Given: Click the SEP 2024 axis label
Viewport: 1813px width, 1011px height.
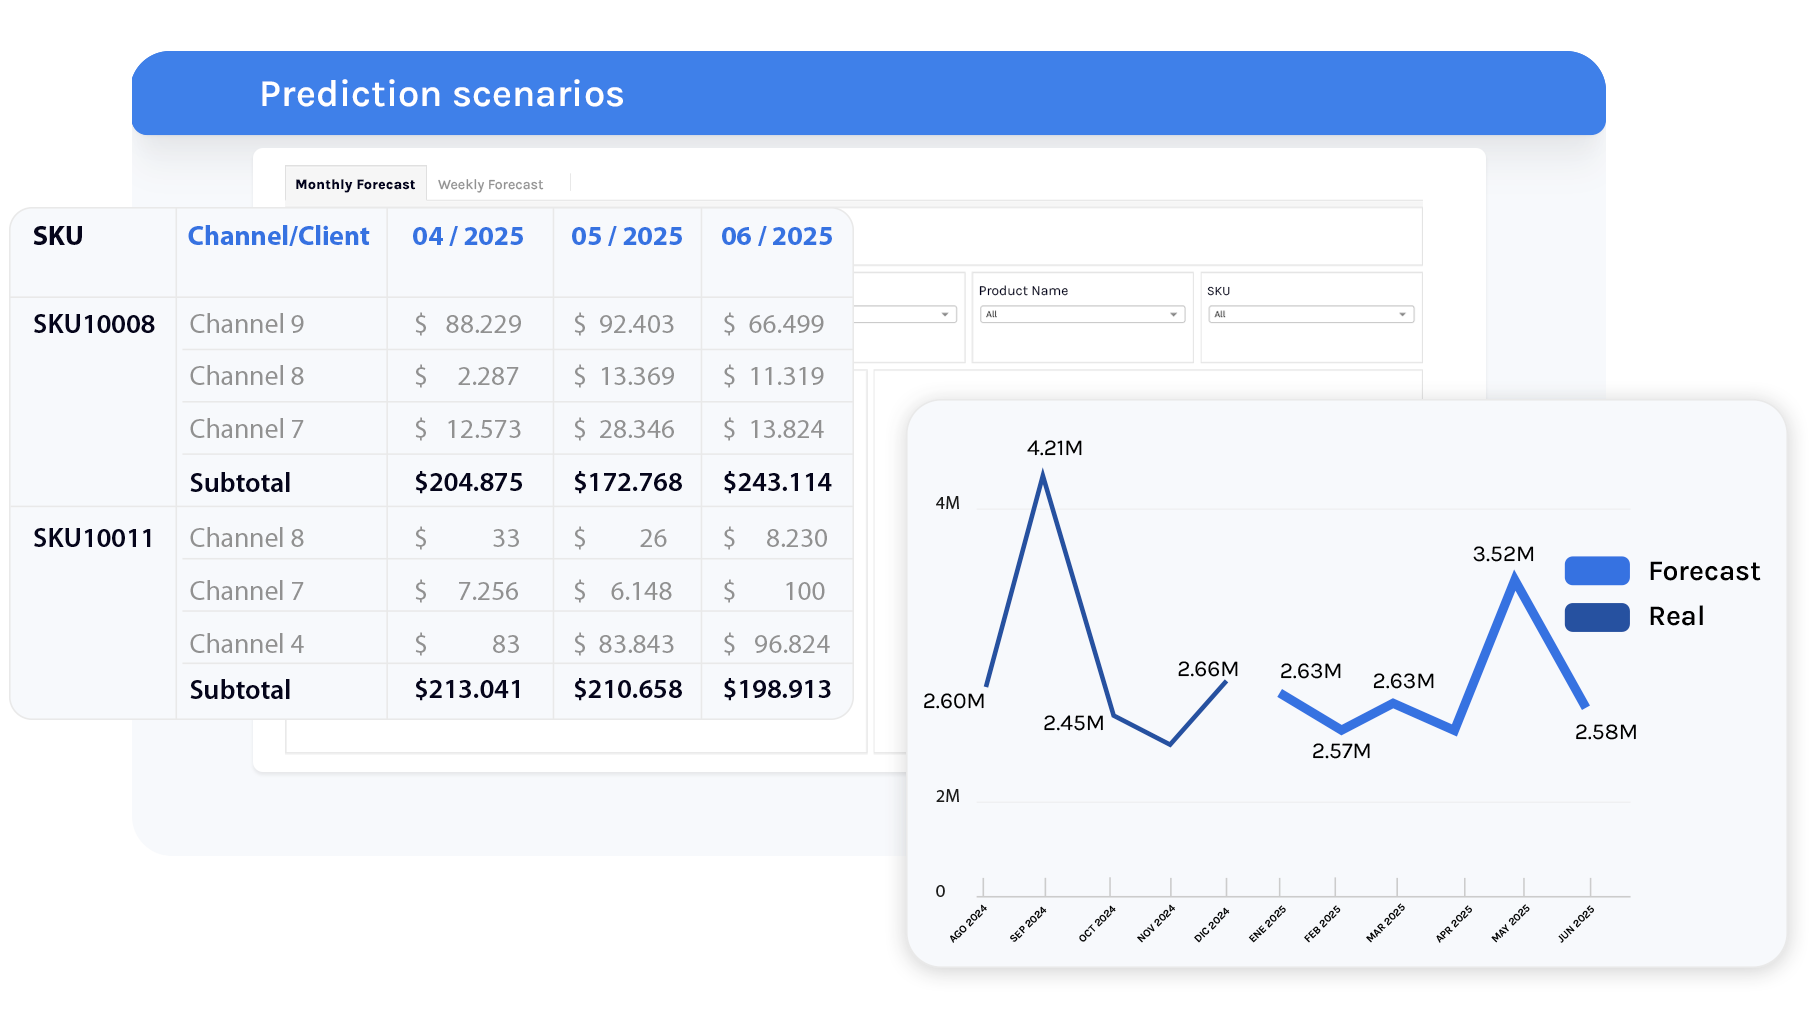Looking at the screenshot, I should 1028,924.
